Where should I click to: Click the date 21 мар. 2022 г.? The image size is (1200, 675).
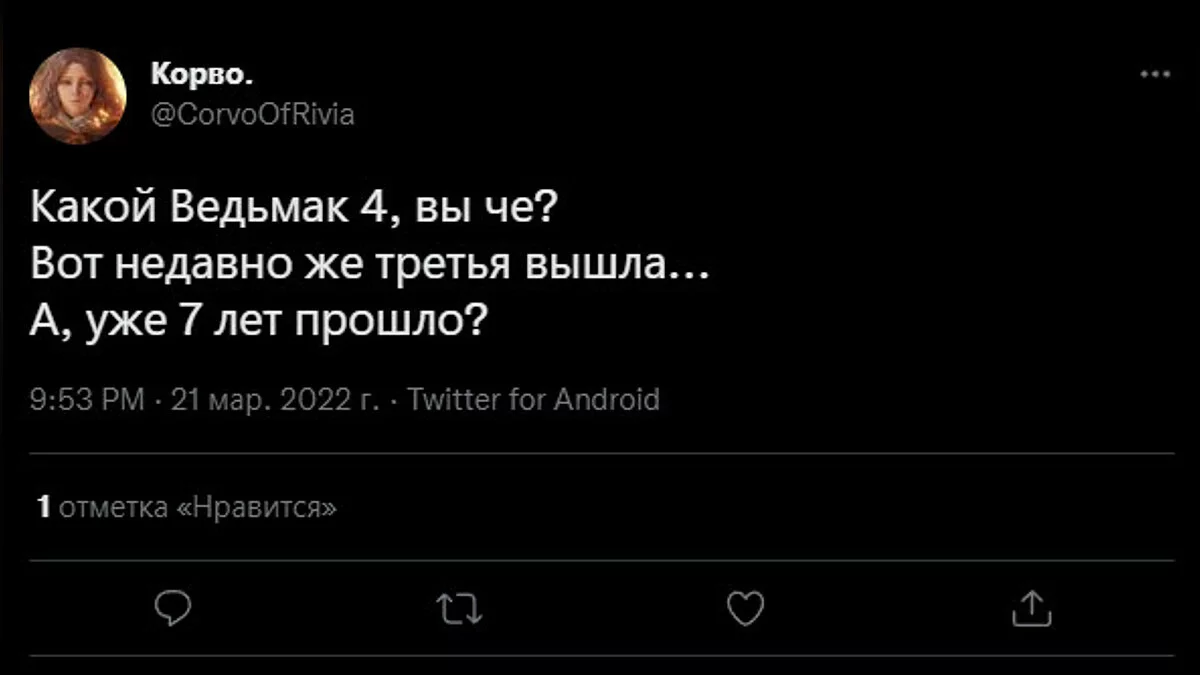coord(275,401)
